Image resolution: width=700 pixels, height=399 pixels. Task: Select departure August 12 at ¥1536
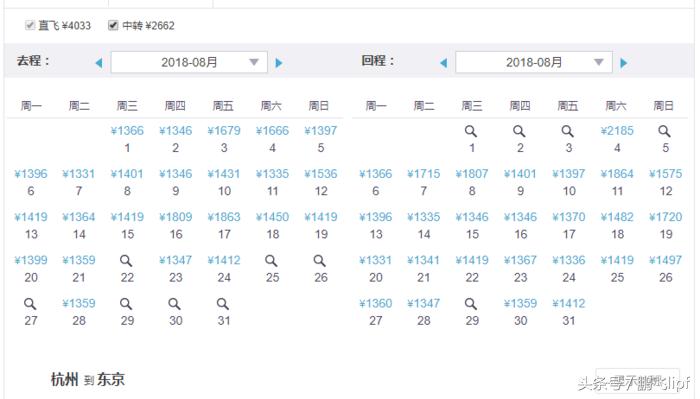pos(321,174)
